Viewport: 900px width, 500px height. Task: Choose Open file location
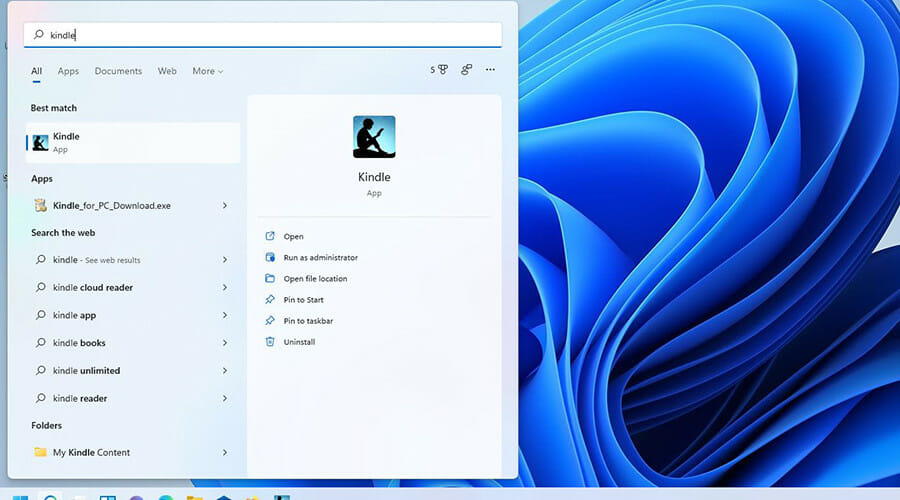315,278
